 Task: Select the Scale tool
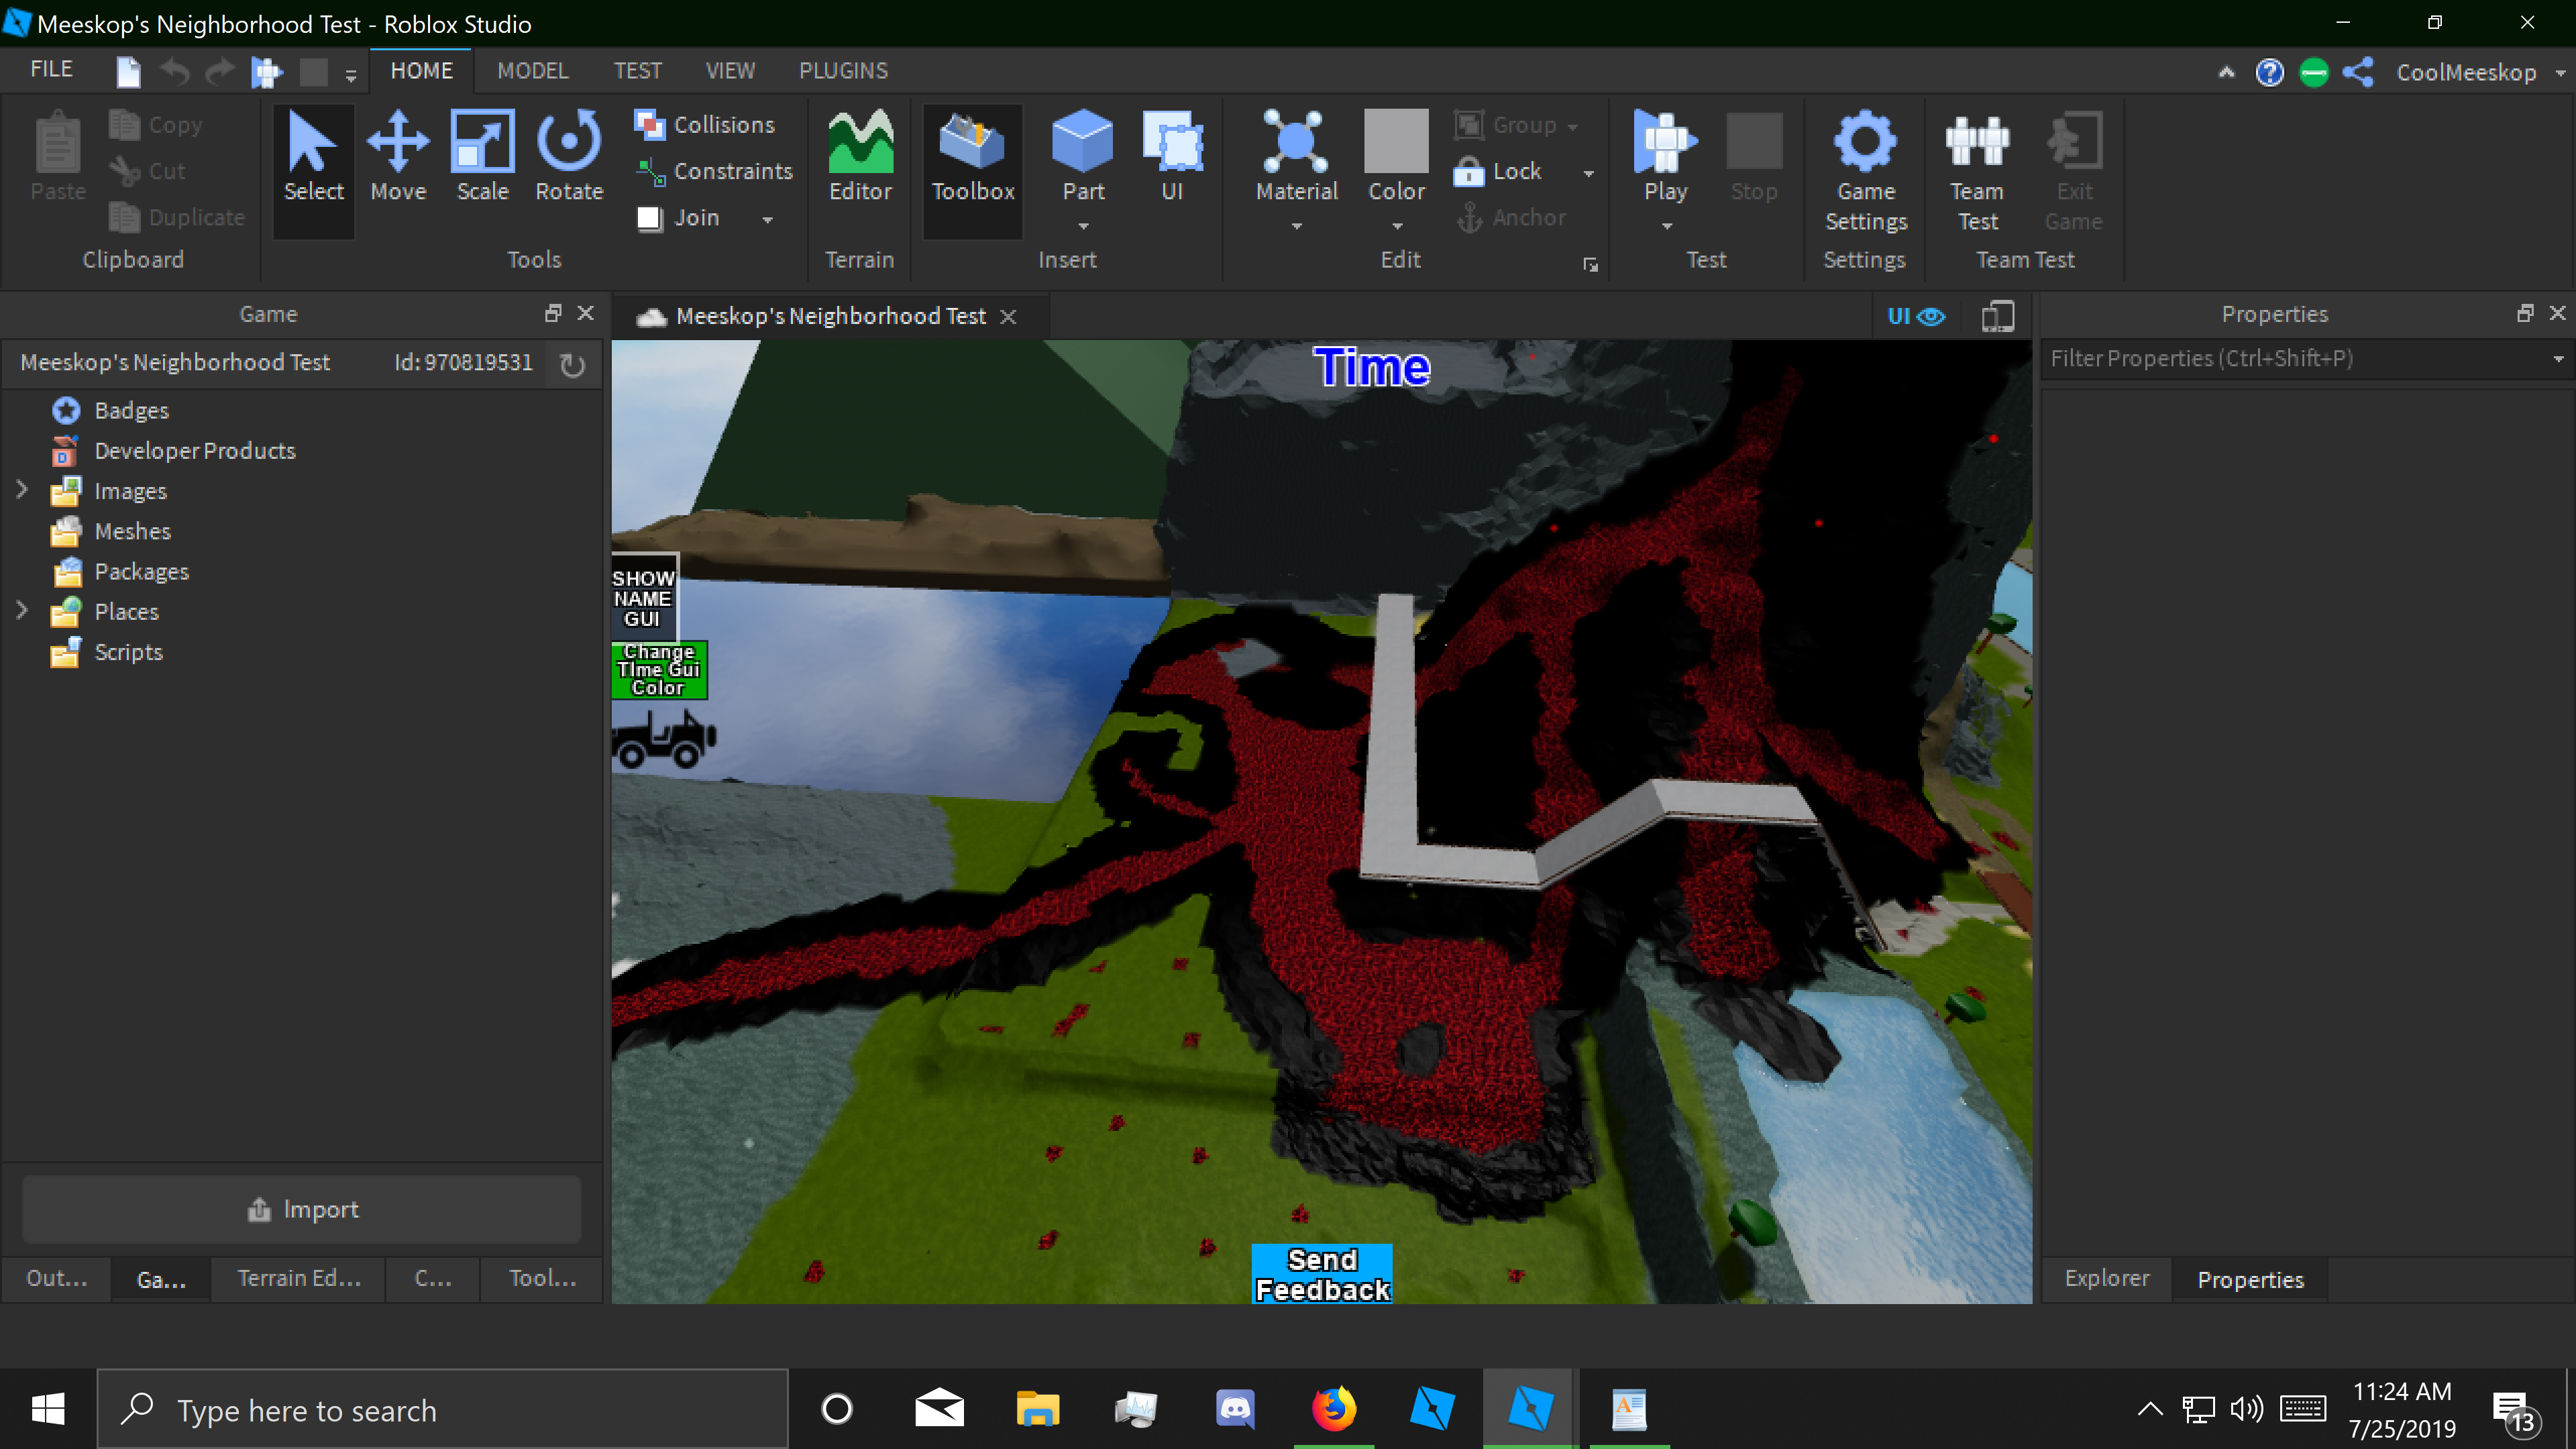[481, 160]
